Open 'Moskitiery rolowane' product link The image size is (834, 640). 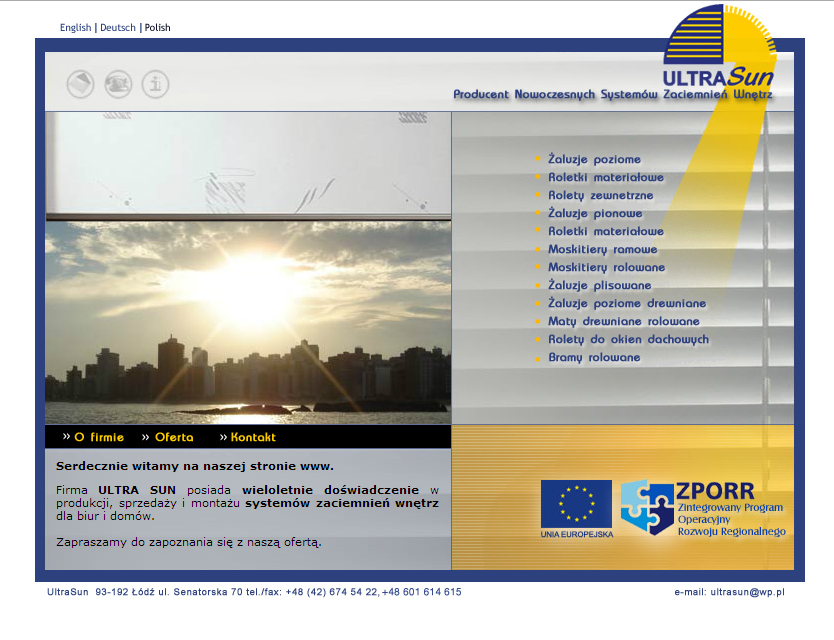coord(606,268)
